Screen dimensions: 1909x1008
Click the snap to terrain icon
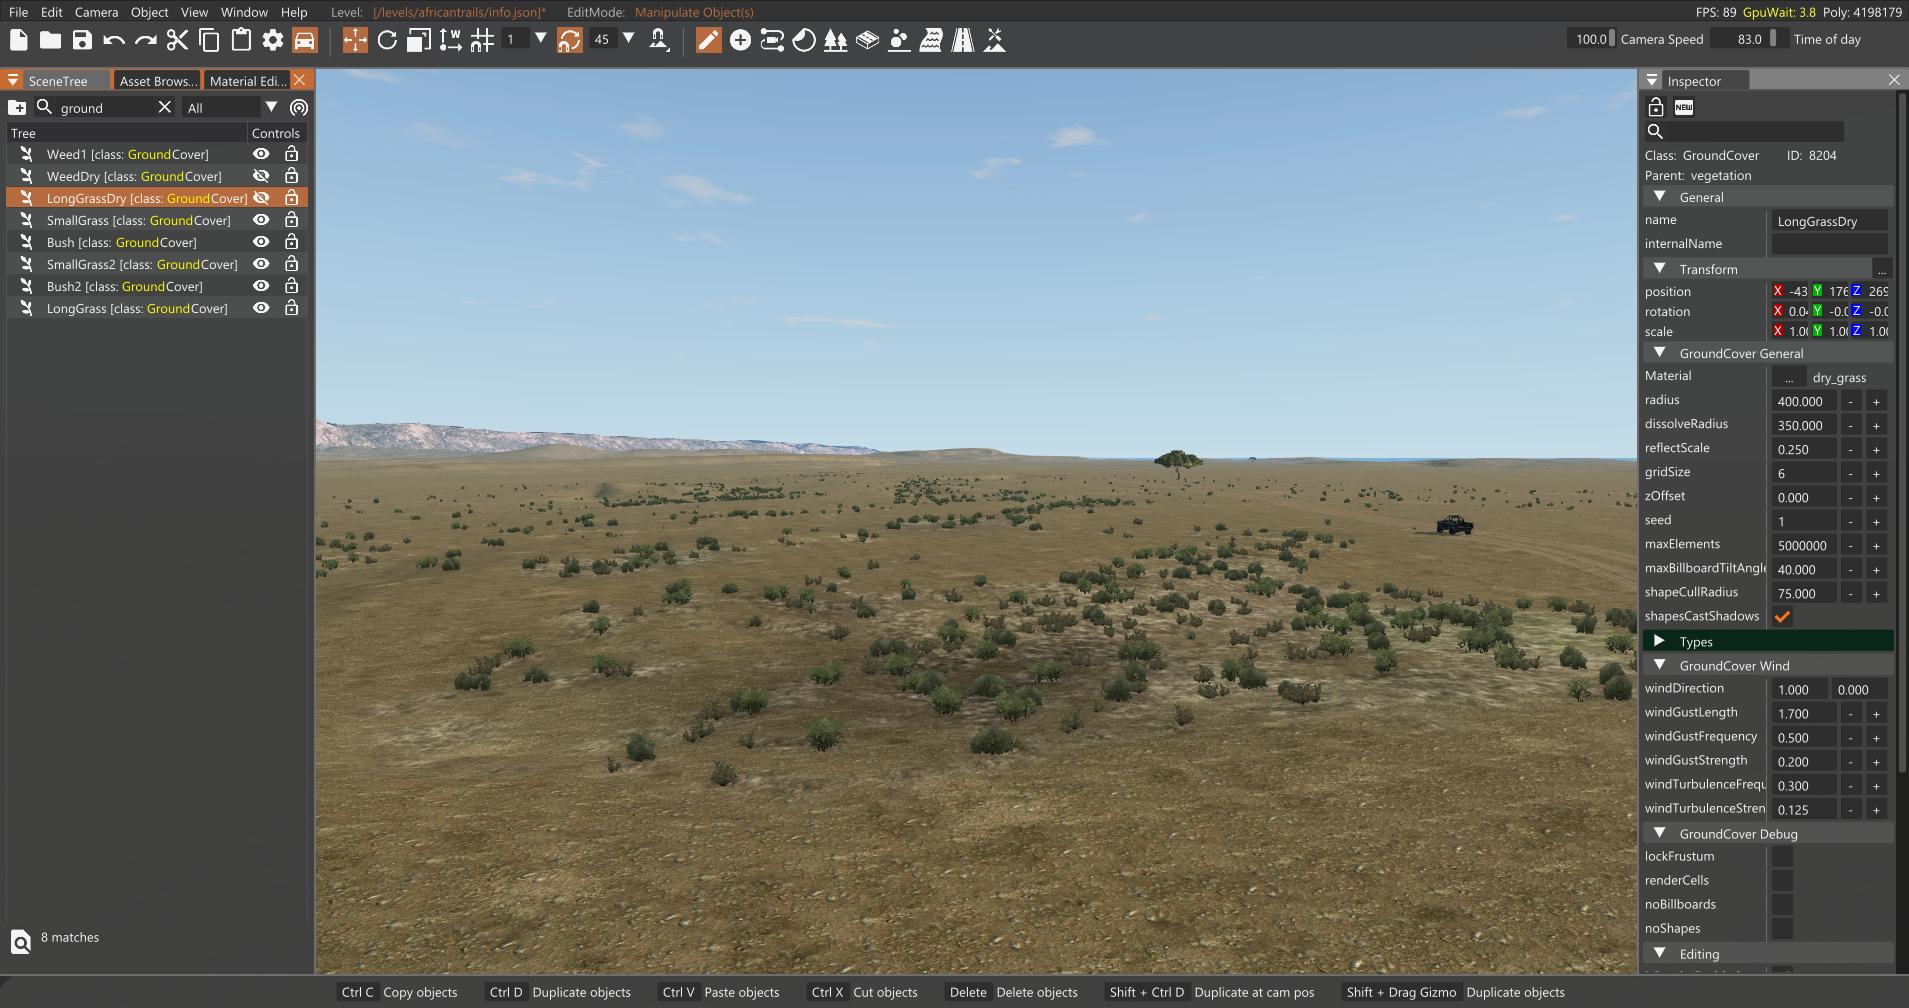tap(659, 40)
